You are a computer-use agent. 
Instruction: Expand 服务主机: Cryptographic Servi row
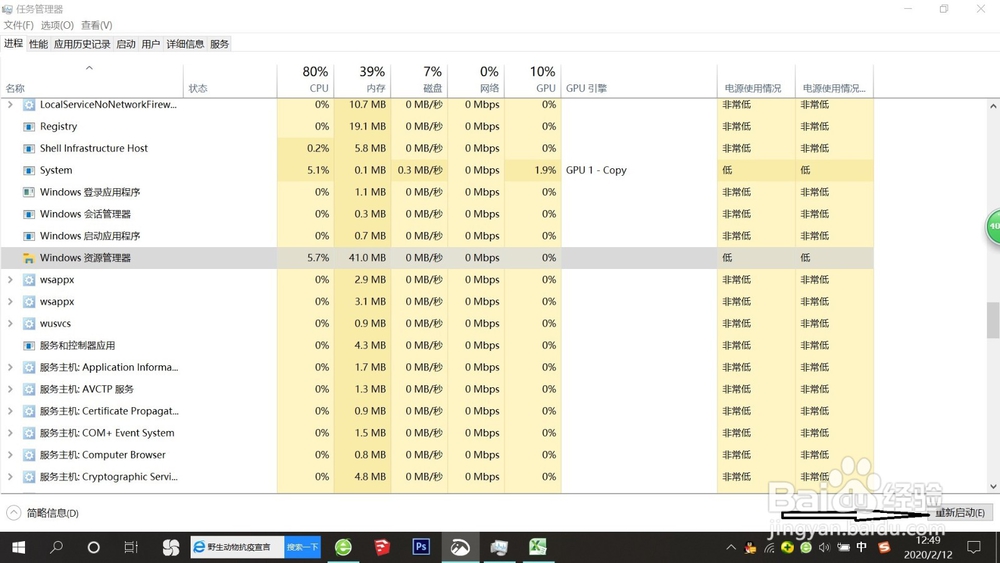10,477
